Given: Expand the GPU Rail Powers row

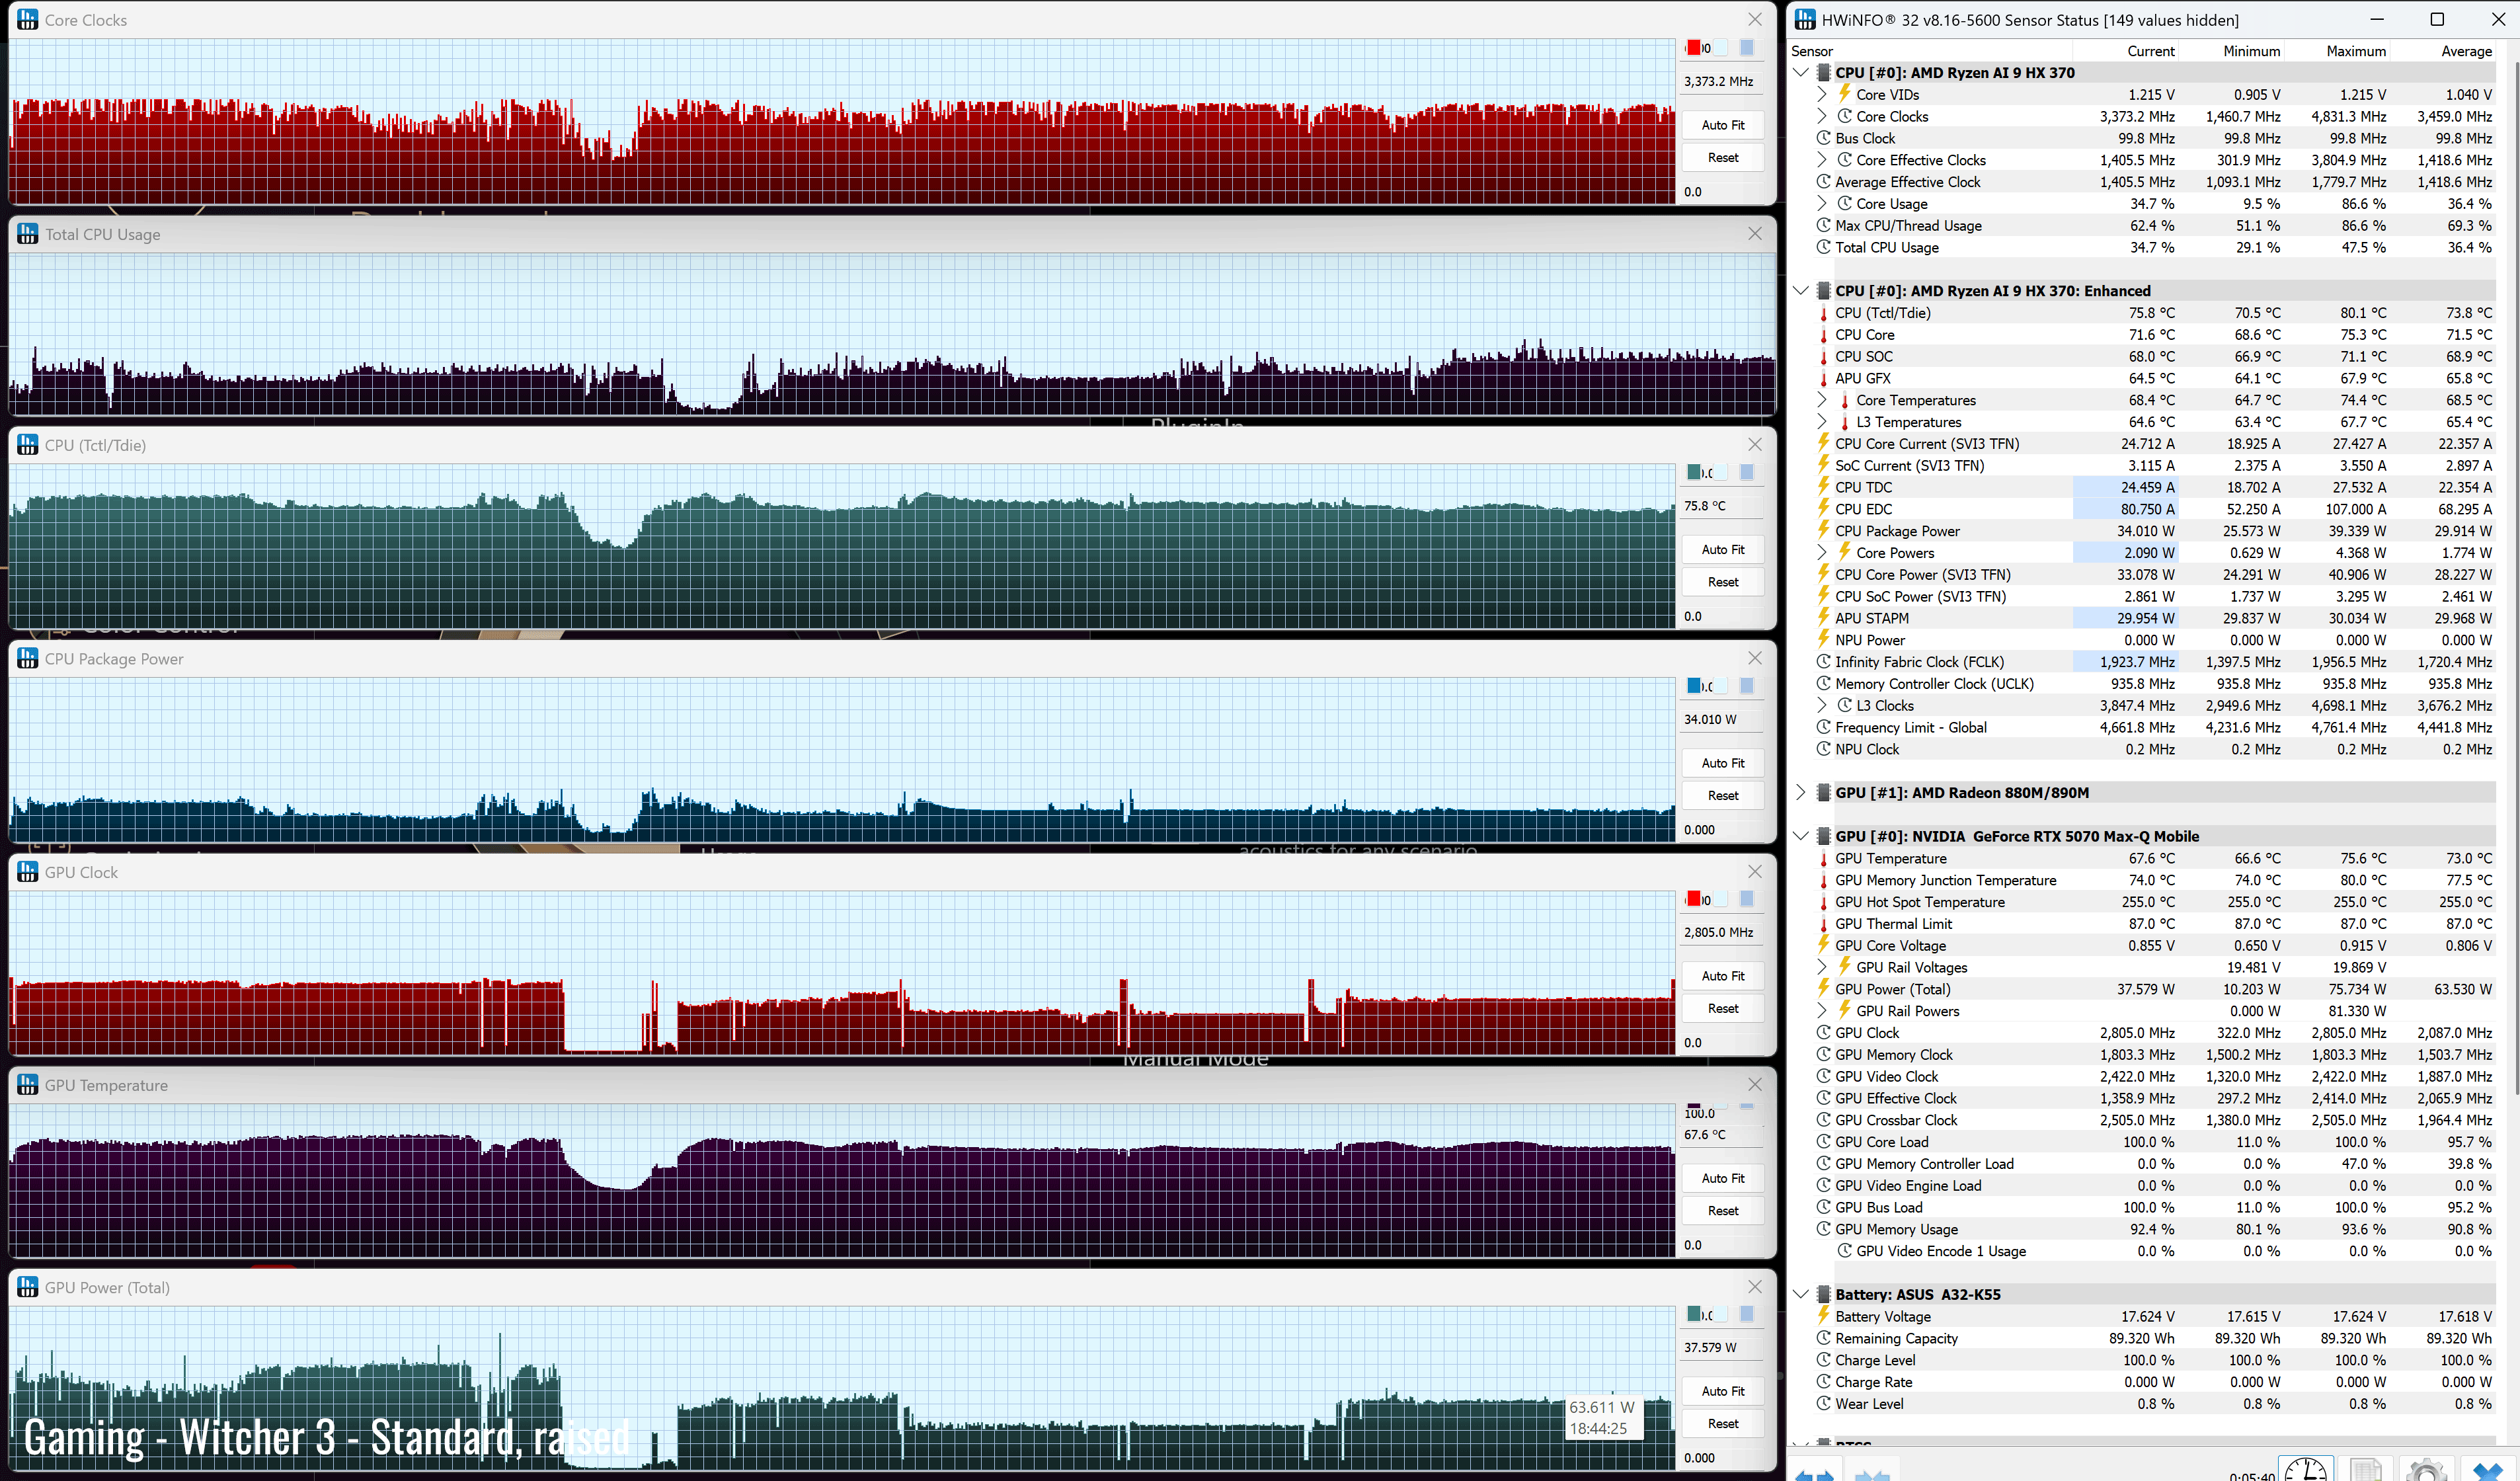Looking at the screenshot, I should (x=1822, y=1011).
